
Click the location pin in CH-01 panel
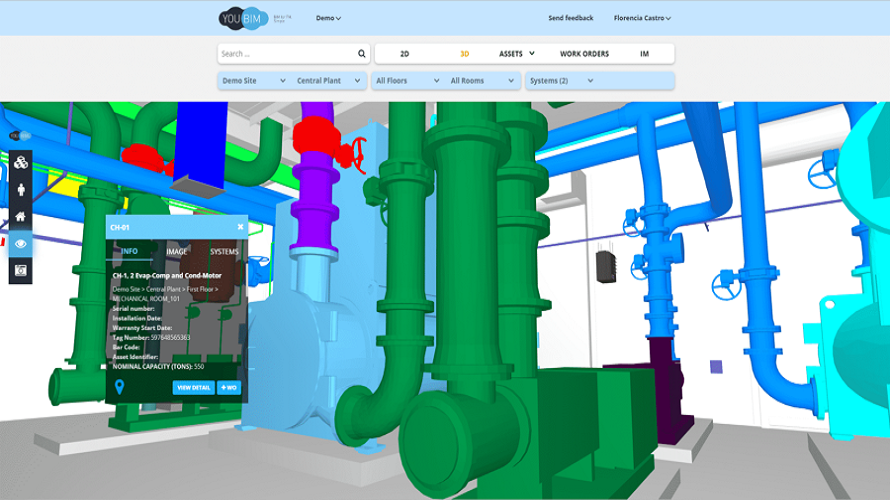click(x=121, y=387)
